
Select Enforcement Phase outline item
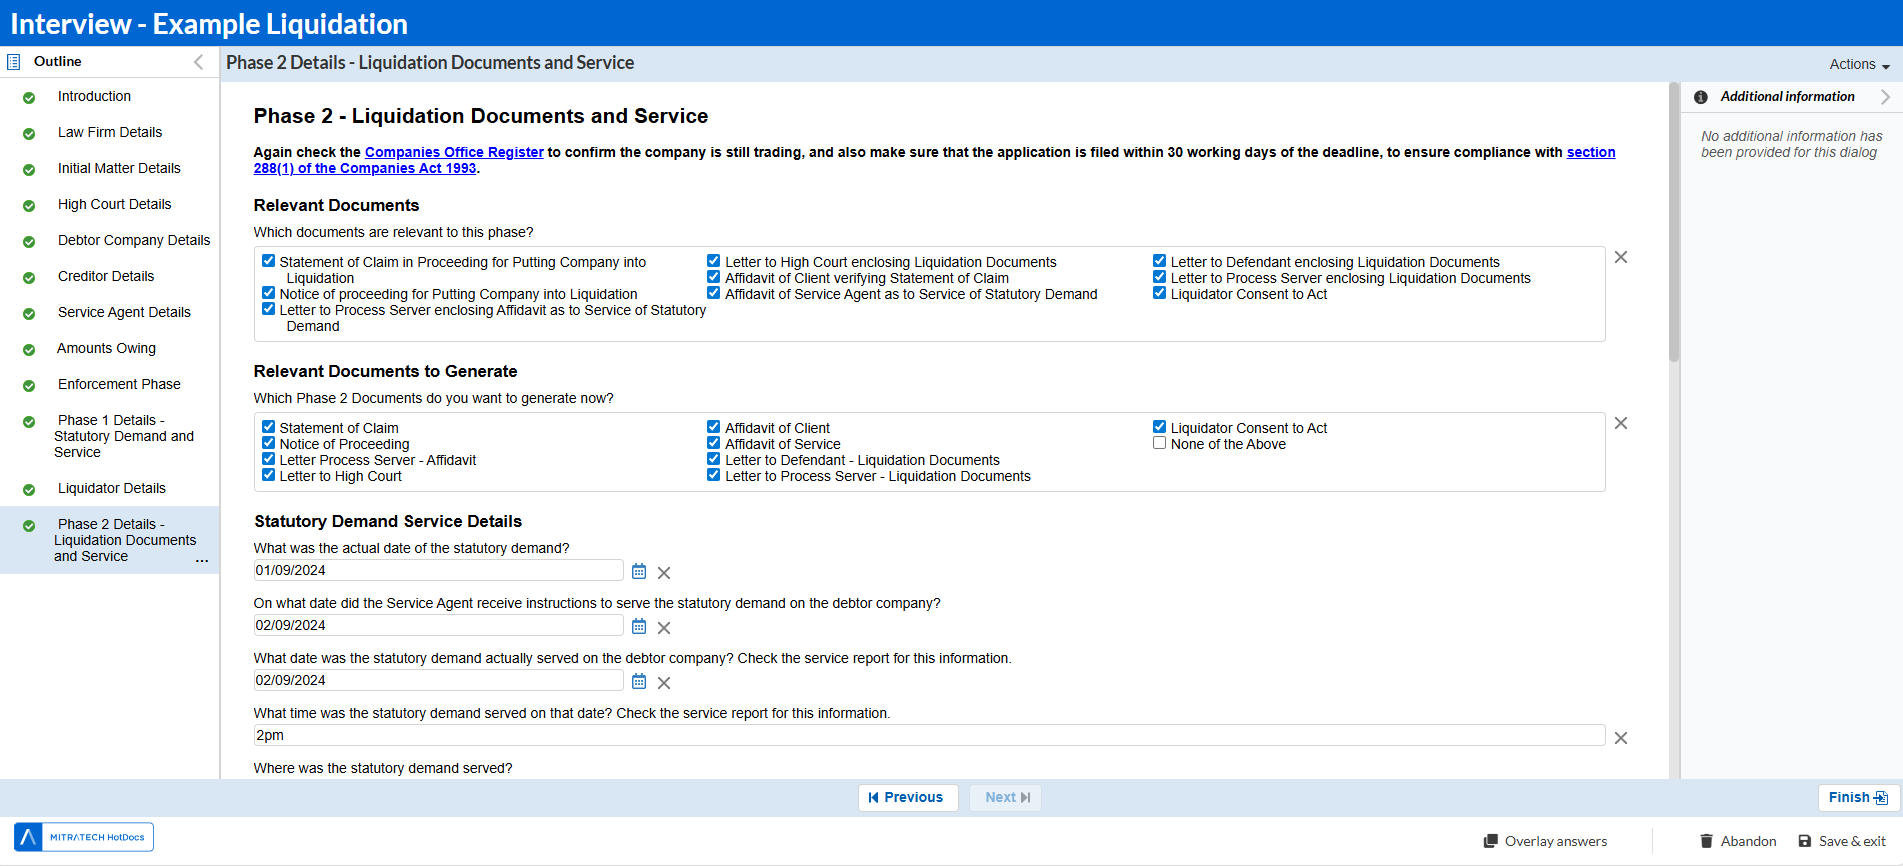click(119, 384)
